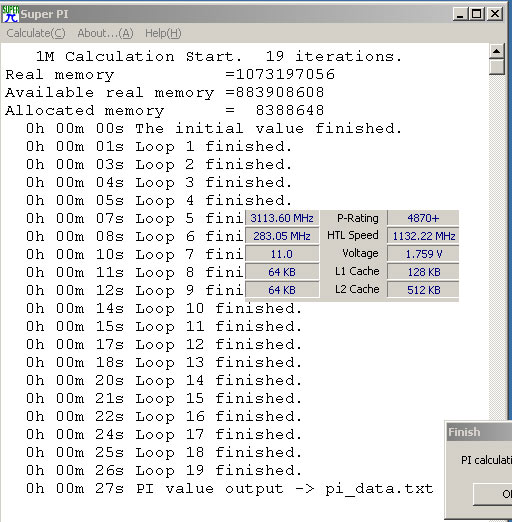Click the HTL Speed label
512x522 pixels.
point(353,236)
